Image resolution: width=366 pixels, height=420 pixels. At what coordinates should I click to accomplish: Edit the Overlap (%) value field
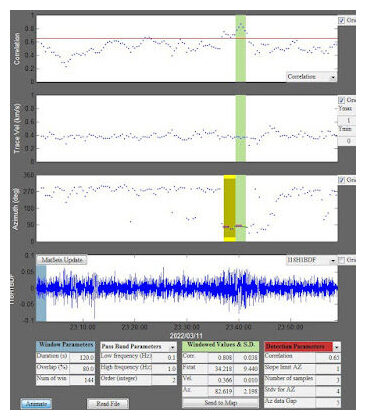point(82,369)
